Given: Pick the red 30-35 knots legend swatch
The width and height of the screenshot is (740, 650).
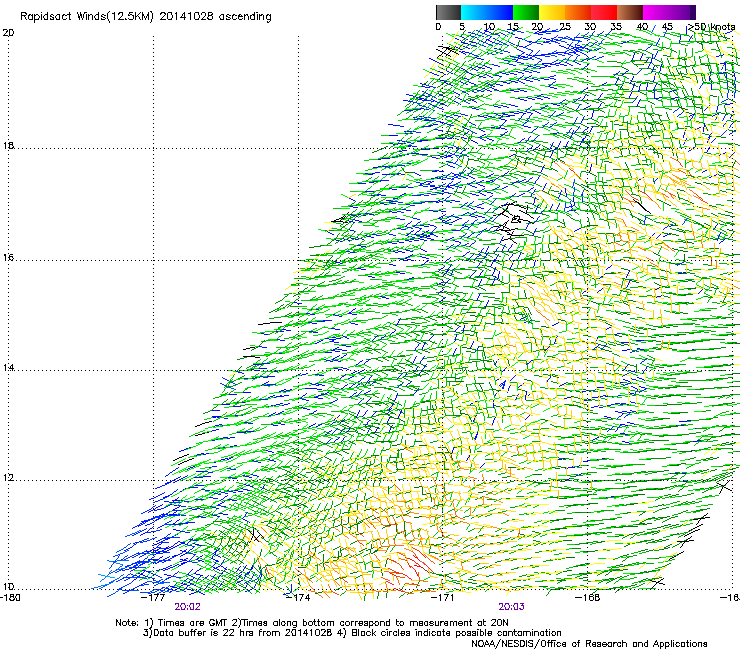Looking at the screenshot, I should click(x=604, y=12).
